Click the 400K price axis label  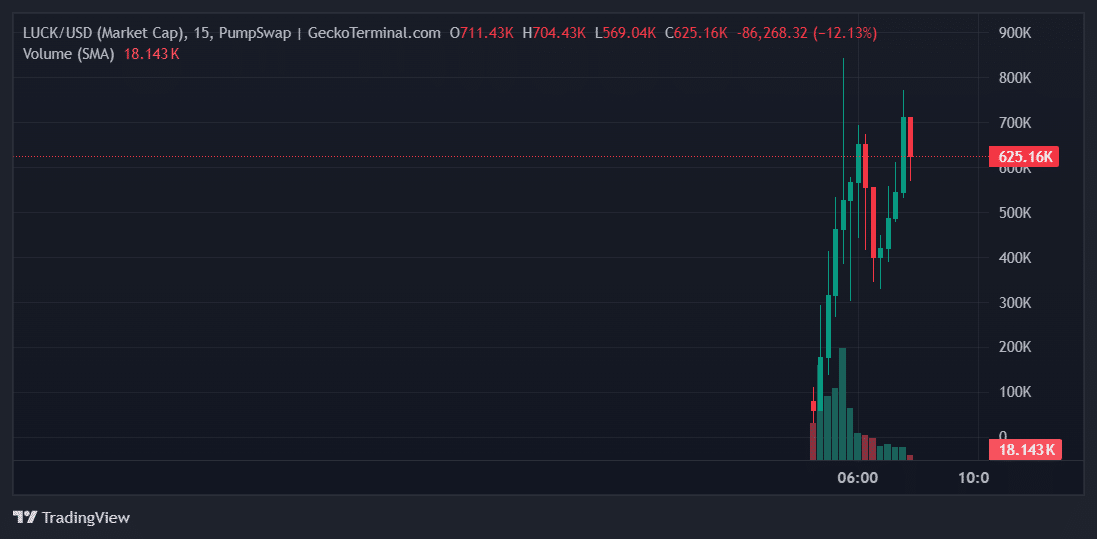click(1014, 258)
